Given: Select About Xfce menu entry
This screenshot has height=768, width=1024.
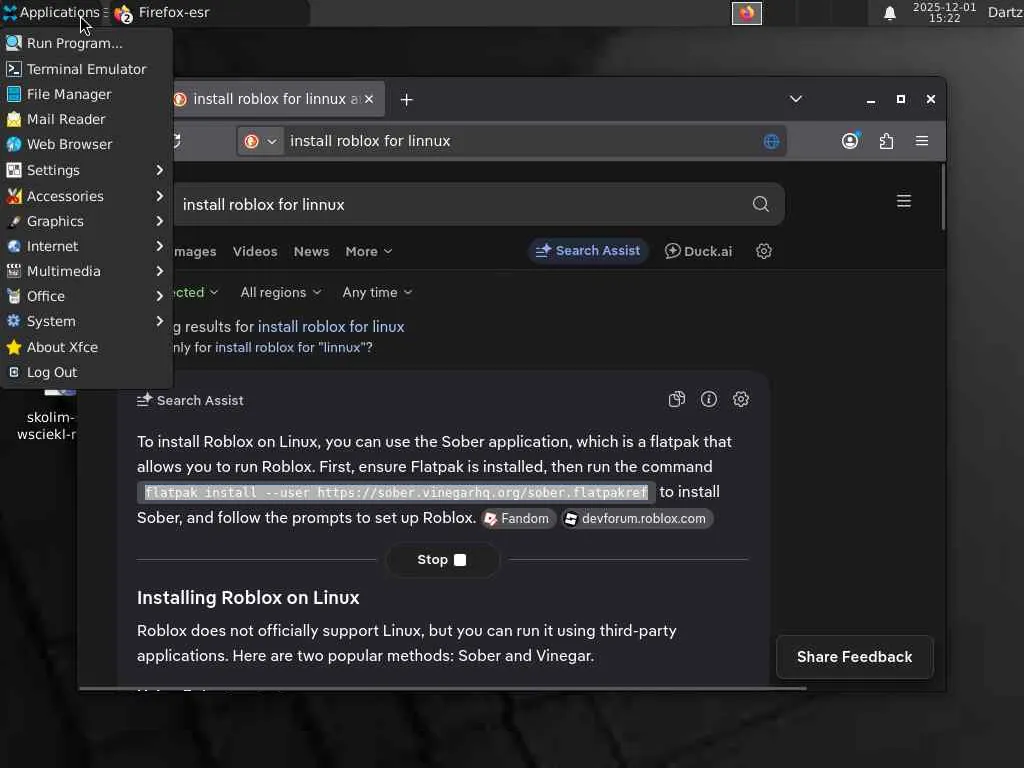Looking at the screenshot, I should tap(86, 347).
